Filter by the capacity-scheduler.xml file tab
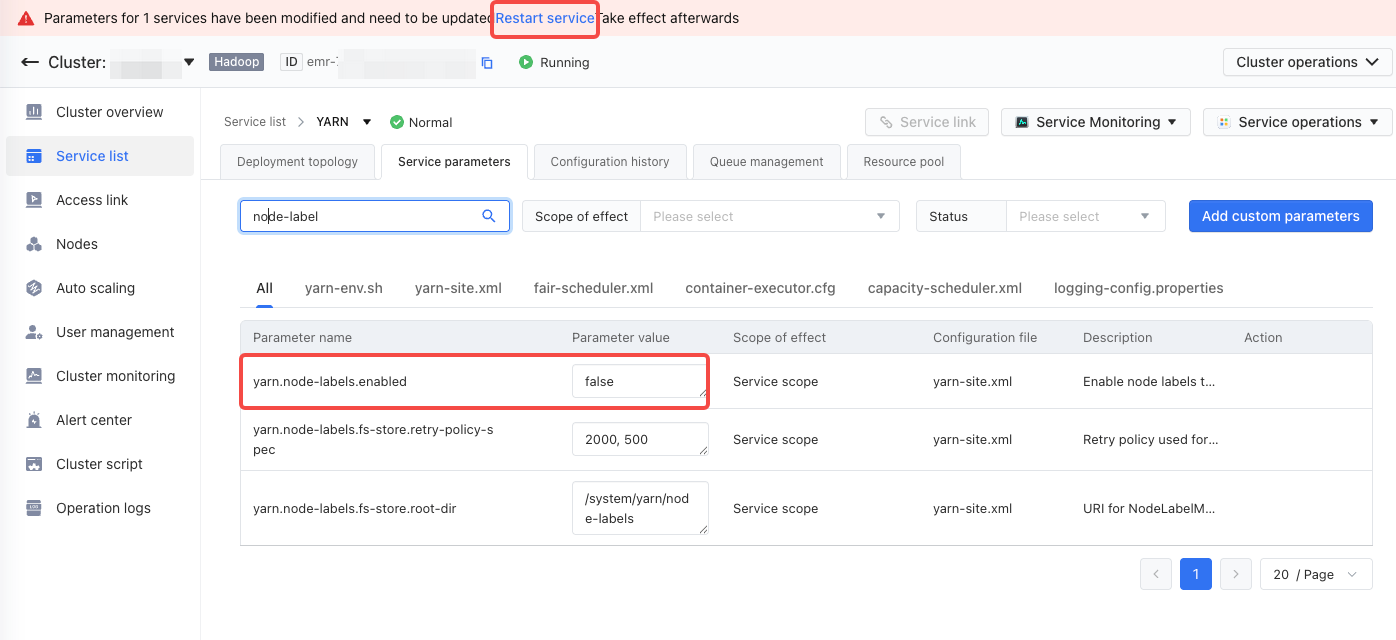This screenshot has width=1396, height=640. click(945, 288)
